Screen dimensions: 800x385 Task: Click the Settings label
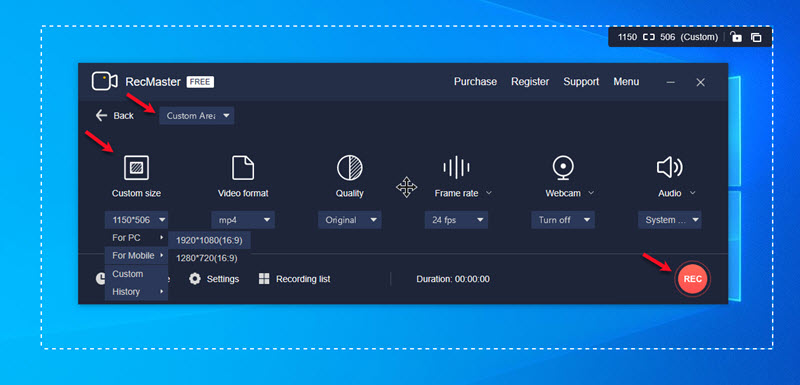click(222, 279)
